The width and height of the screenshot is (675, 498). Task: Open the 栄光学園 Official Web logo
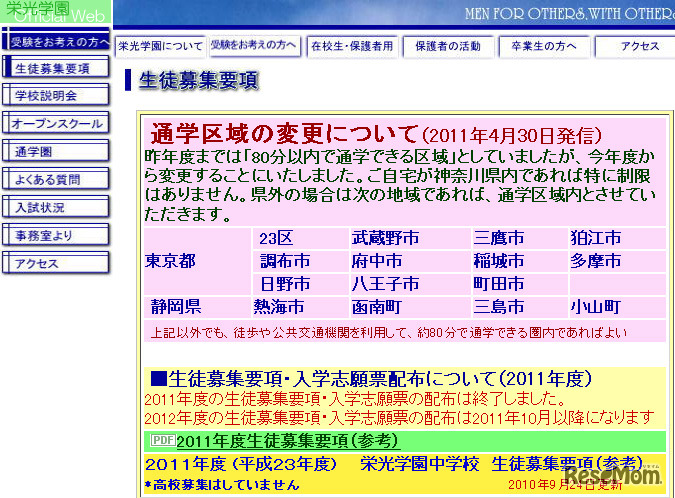click(56, 12)
